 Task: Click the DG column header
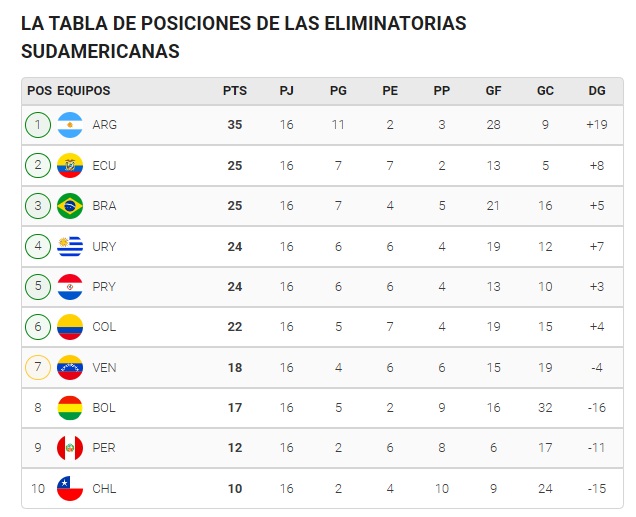tap(597, 90)
